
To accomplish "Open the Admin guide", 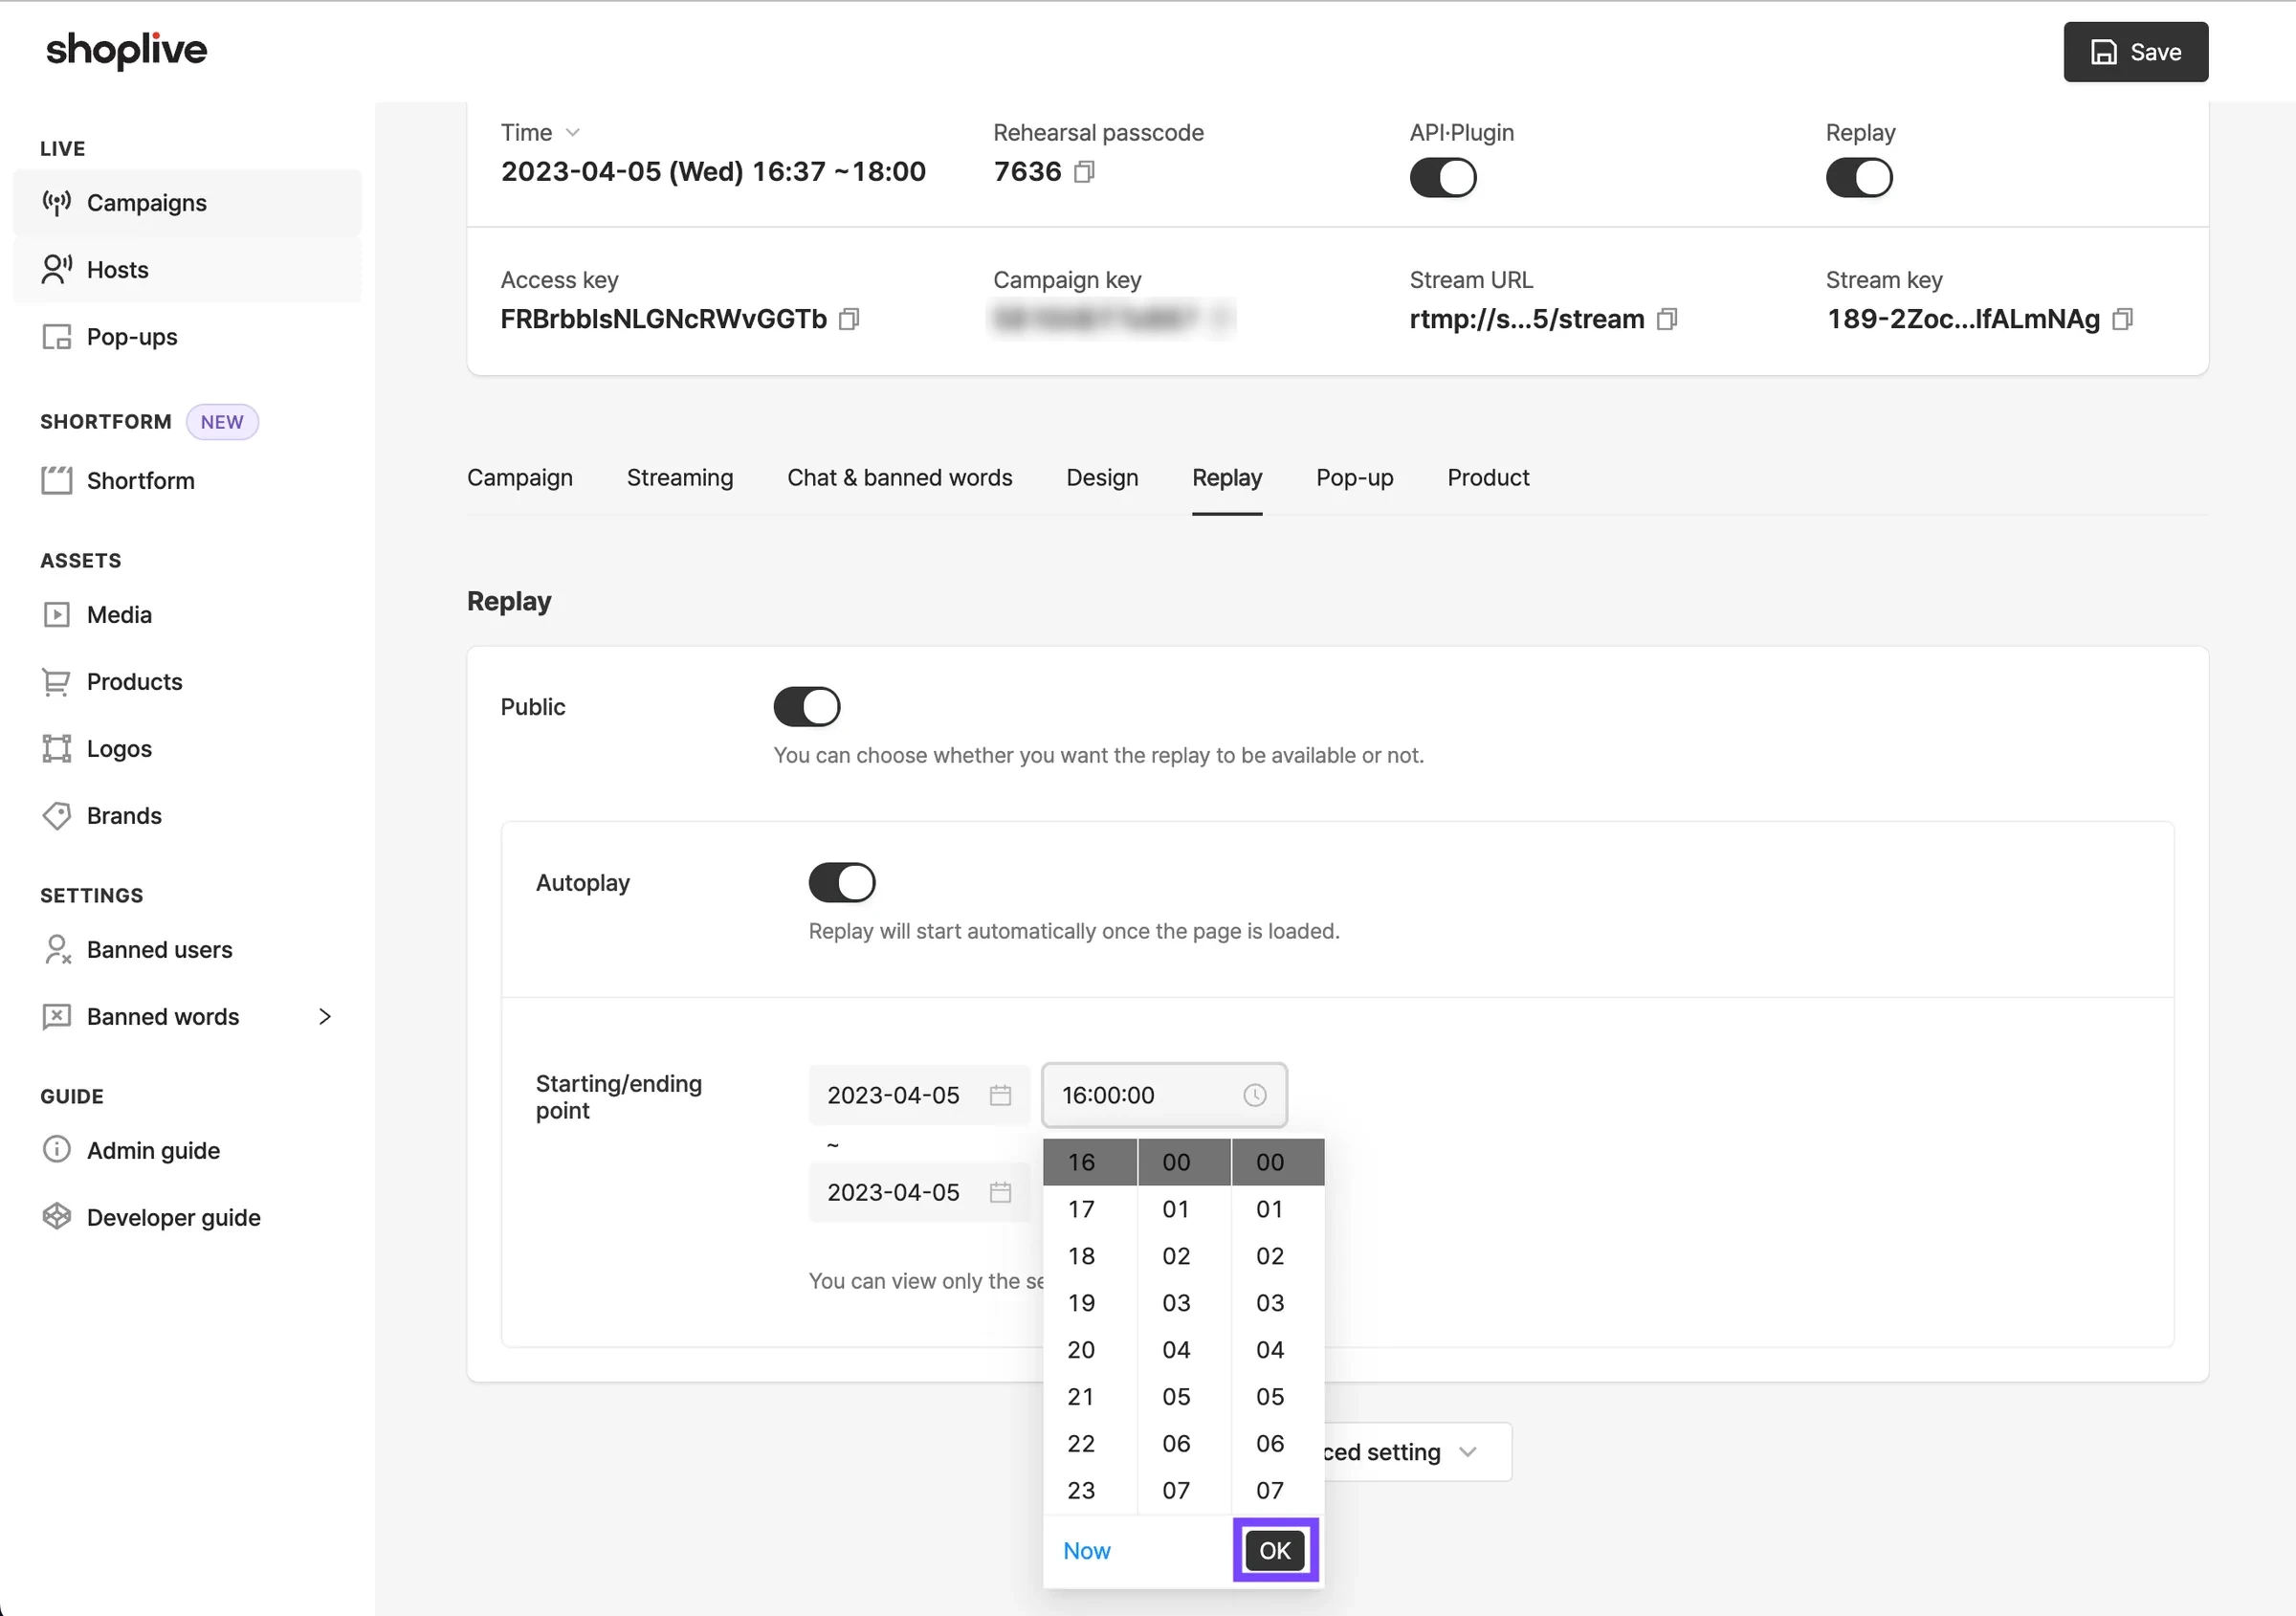I will pos(187,1151).
